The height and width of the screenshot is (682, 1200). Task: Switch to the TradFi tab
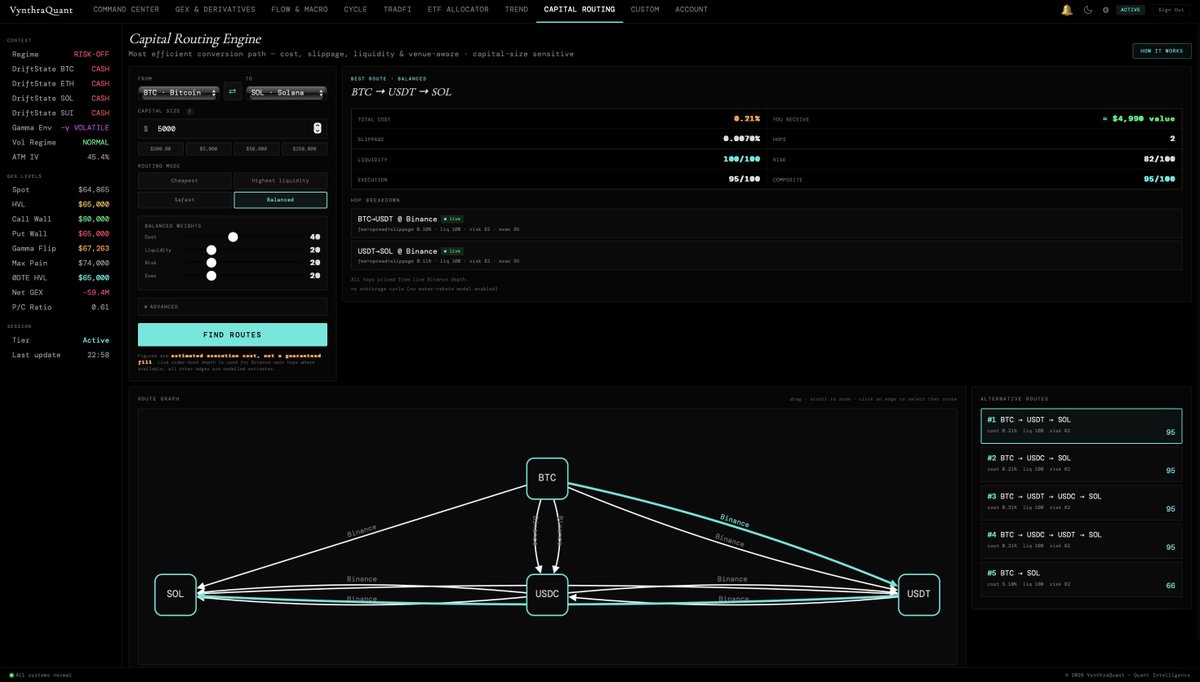coord(396,9)
